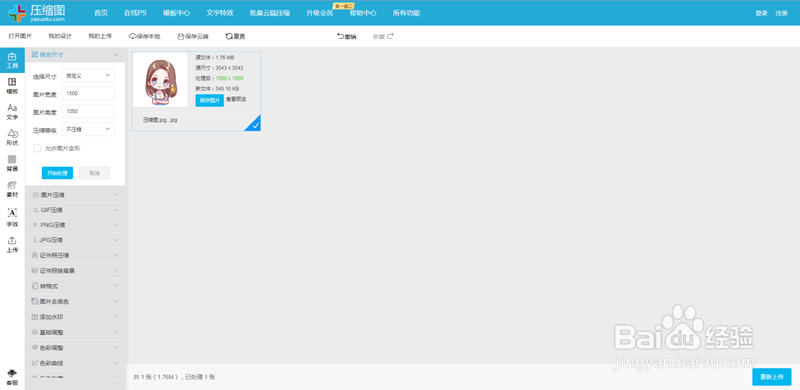Click the cartoon girl image thumbnail
Image resolution: width=800 pixels, height=390 pixels.
point(160,79)
